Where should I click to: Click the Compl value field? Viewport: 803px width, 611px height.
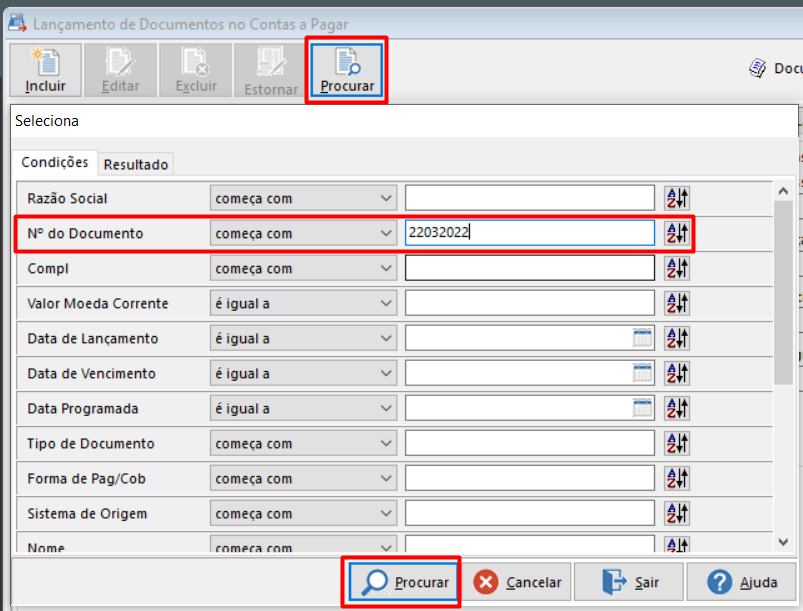click(x=530, y=268)
